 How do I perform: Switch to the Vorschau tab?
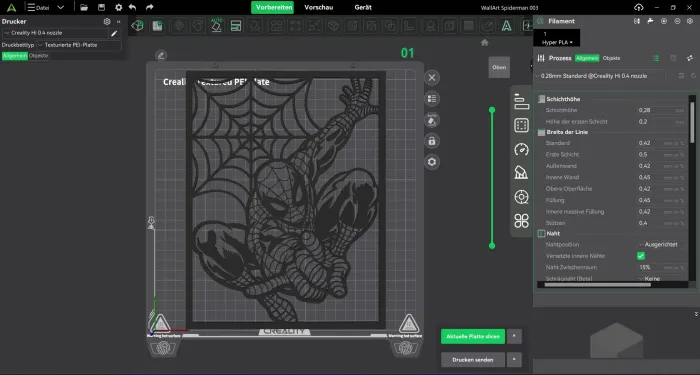coord(319,7)
